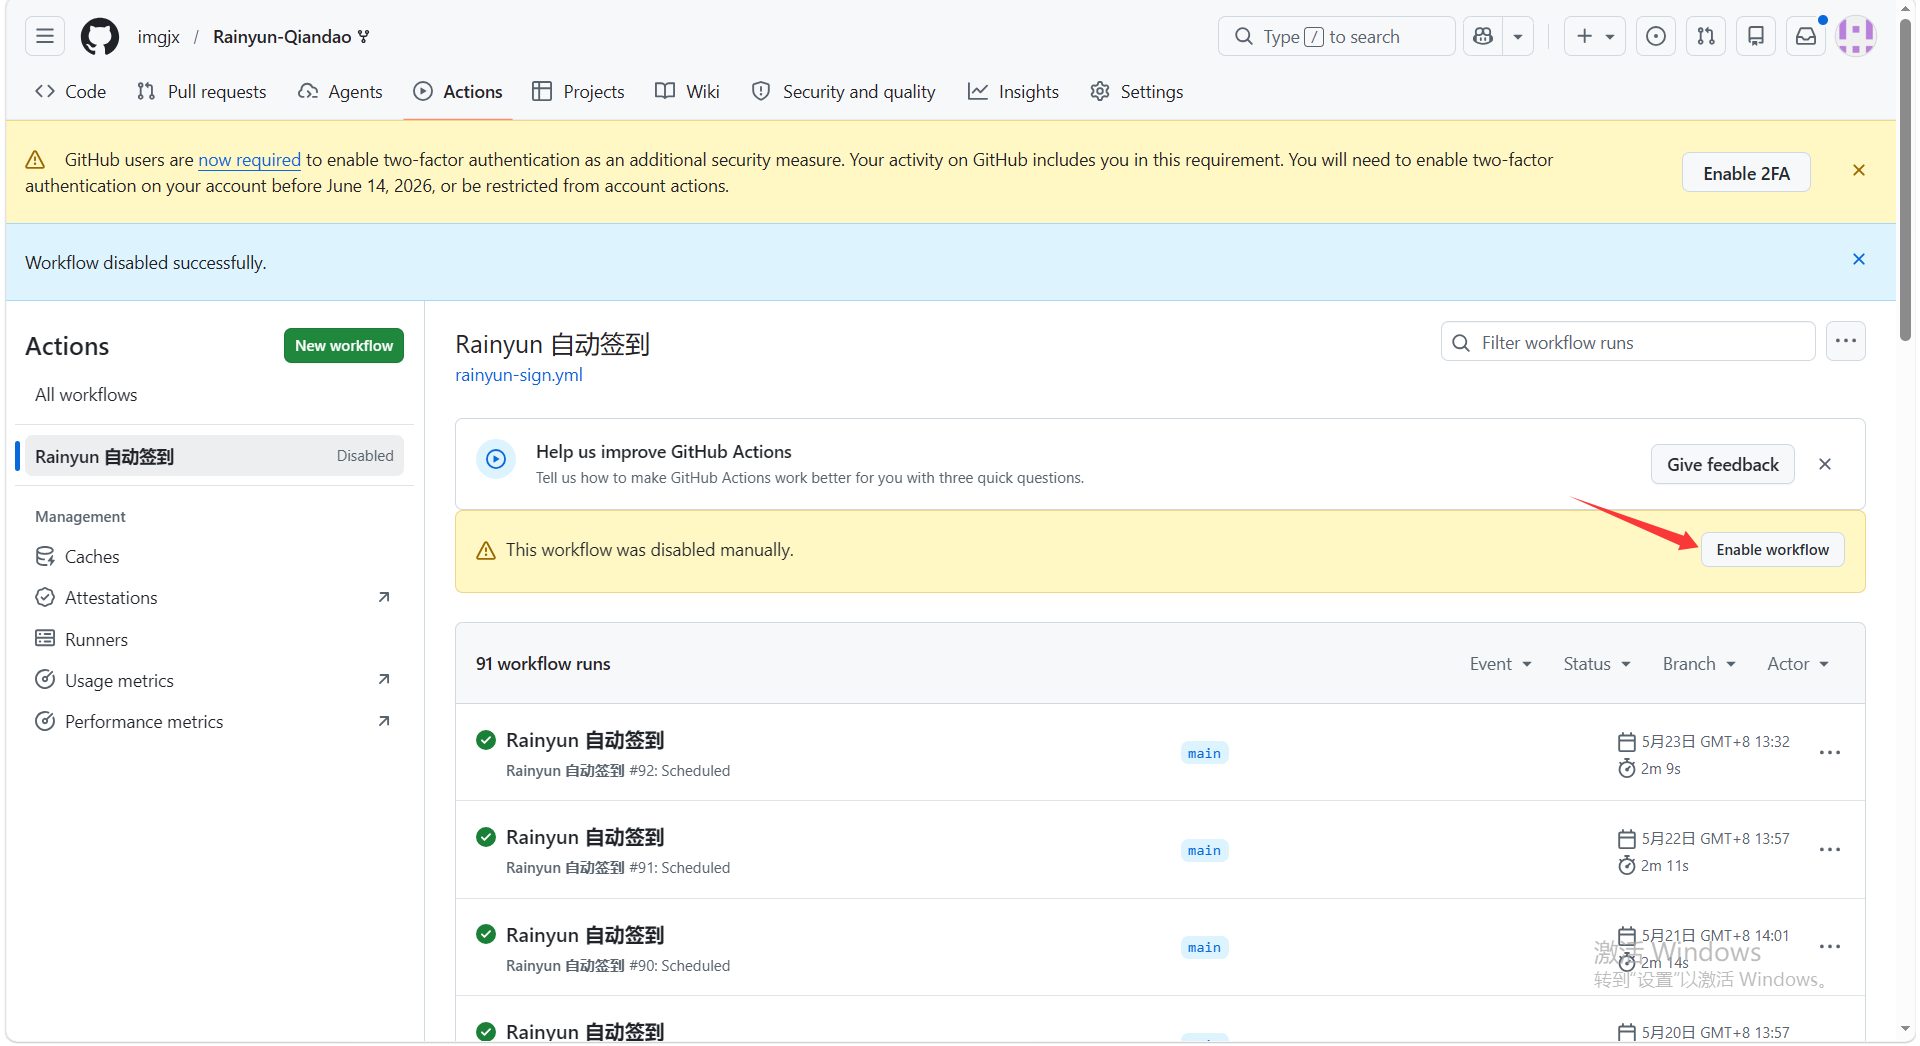The height and width of the screenshot is (1046, 1920).
Task: Open workflow run #90 title link
Action: [585, 936]
